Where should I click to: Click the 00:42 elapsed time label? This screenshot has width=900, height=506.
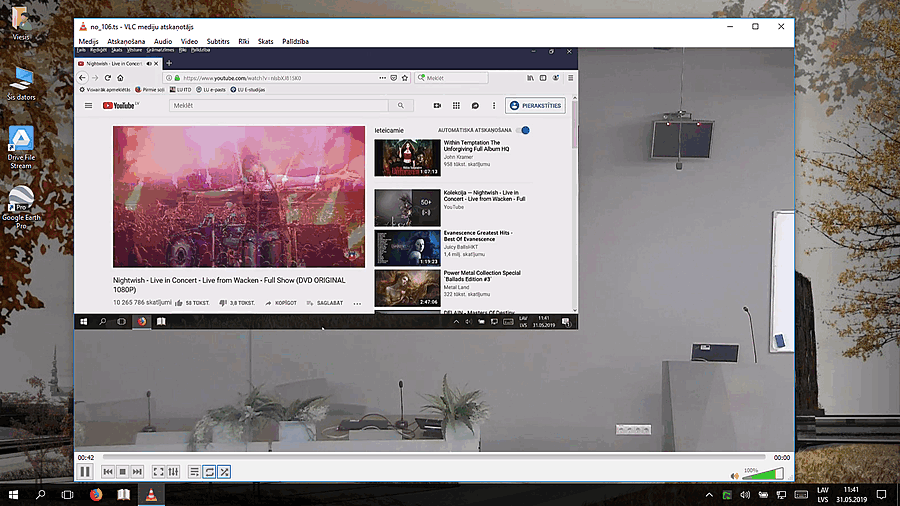point(86,457)
